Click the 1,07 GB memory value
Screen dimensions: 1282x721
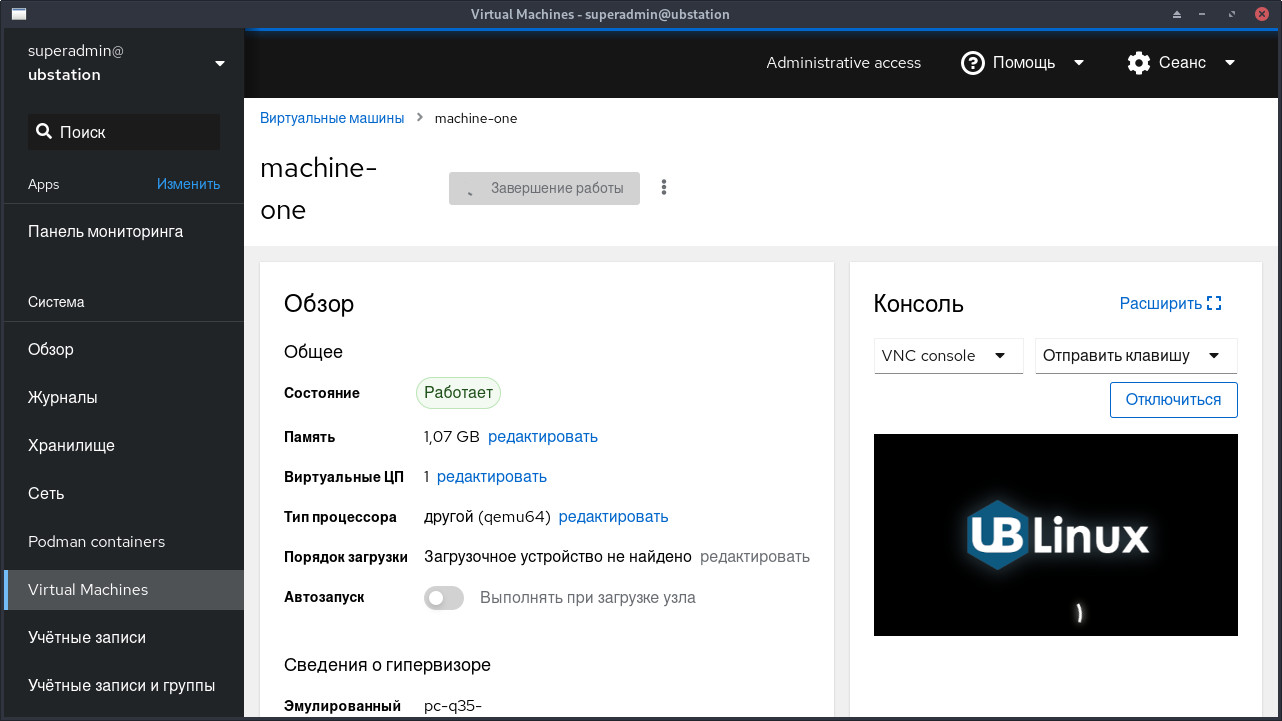(x=452, y=436)
